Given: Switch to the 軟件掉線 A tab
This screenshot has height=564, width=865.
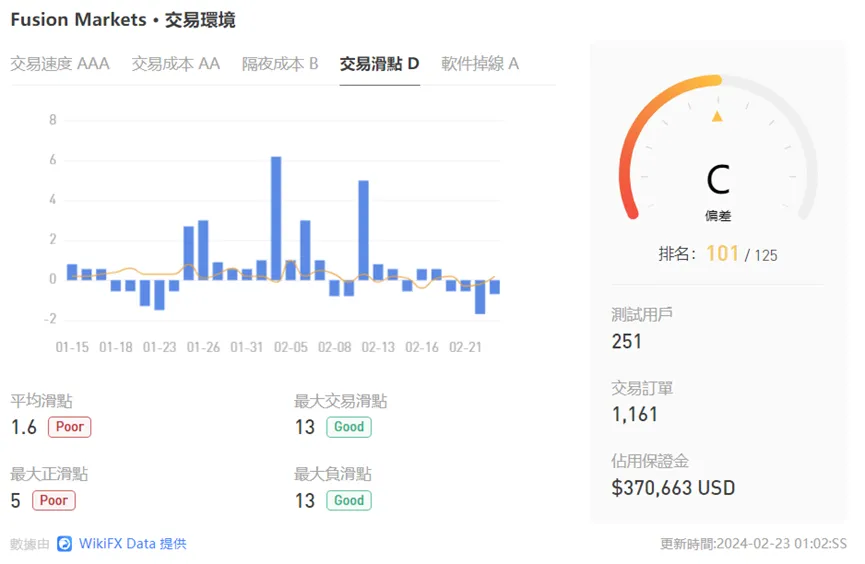Looking at the screenshot, I should tap(480, 64).
